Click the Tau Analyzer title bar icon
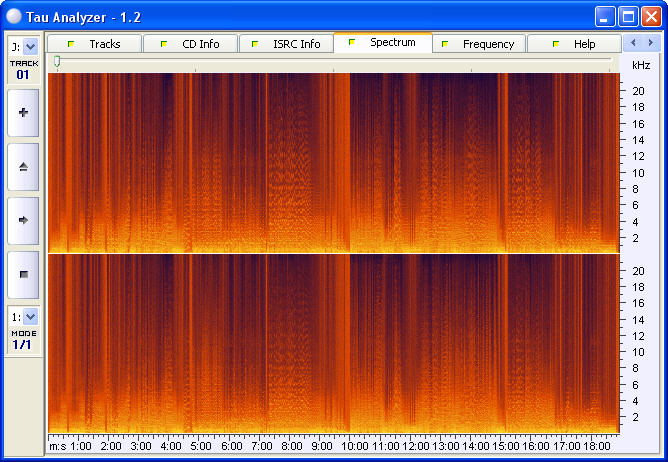668x462 pixels. pyautogui.click(x=13, y=16)
